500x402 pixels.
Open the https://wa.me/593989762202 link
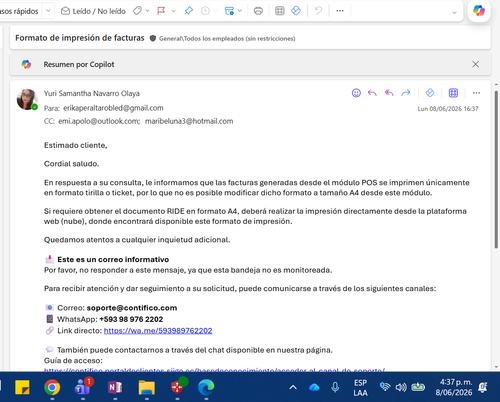point(158,331)
